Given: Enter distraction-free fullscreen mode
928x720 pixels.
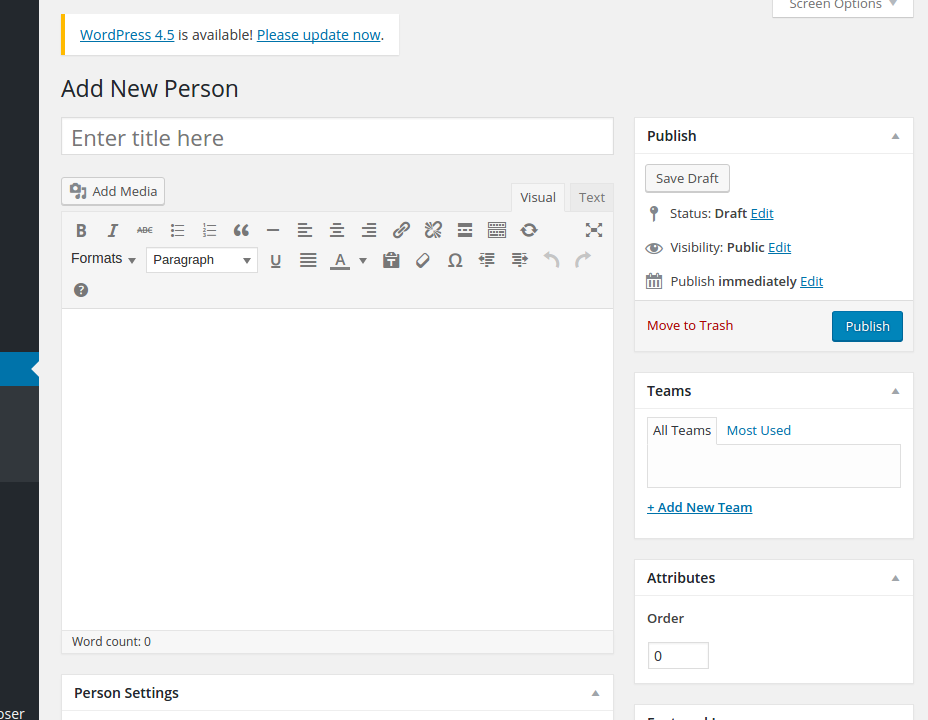Looking at the screenshot, I should click(x=594, y=230).
